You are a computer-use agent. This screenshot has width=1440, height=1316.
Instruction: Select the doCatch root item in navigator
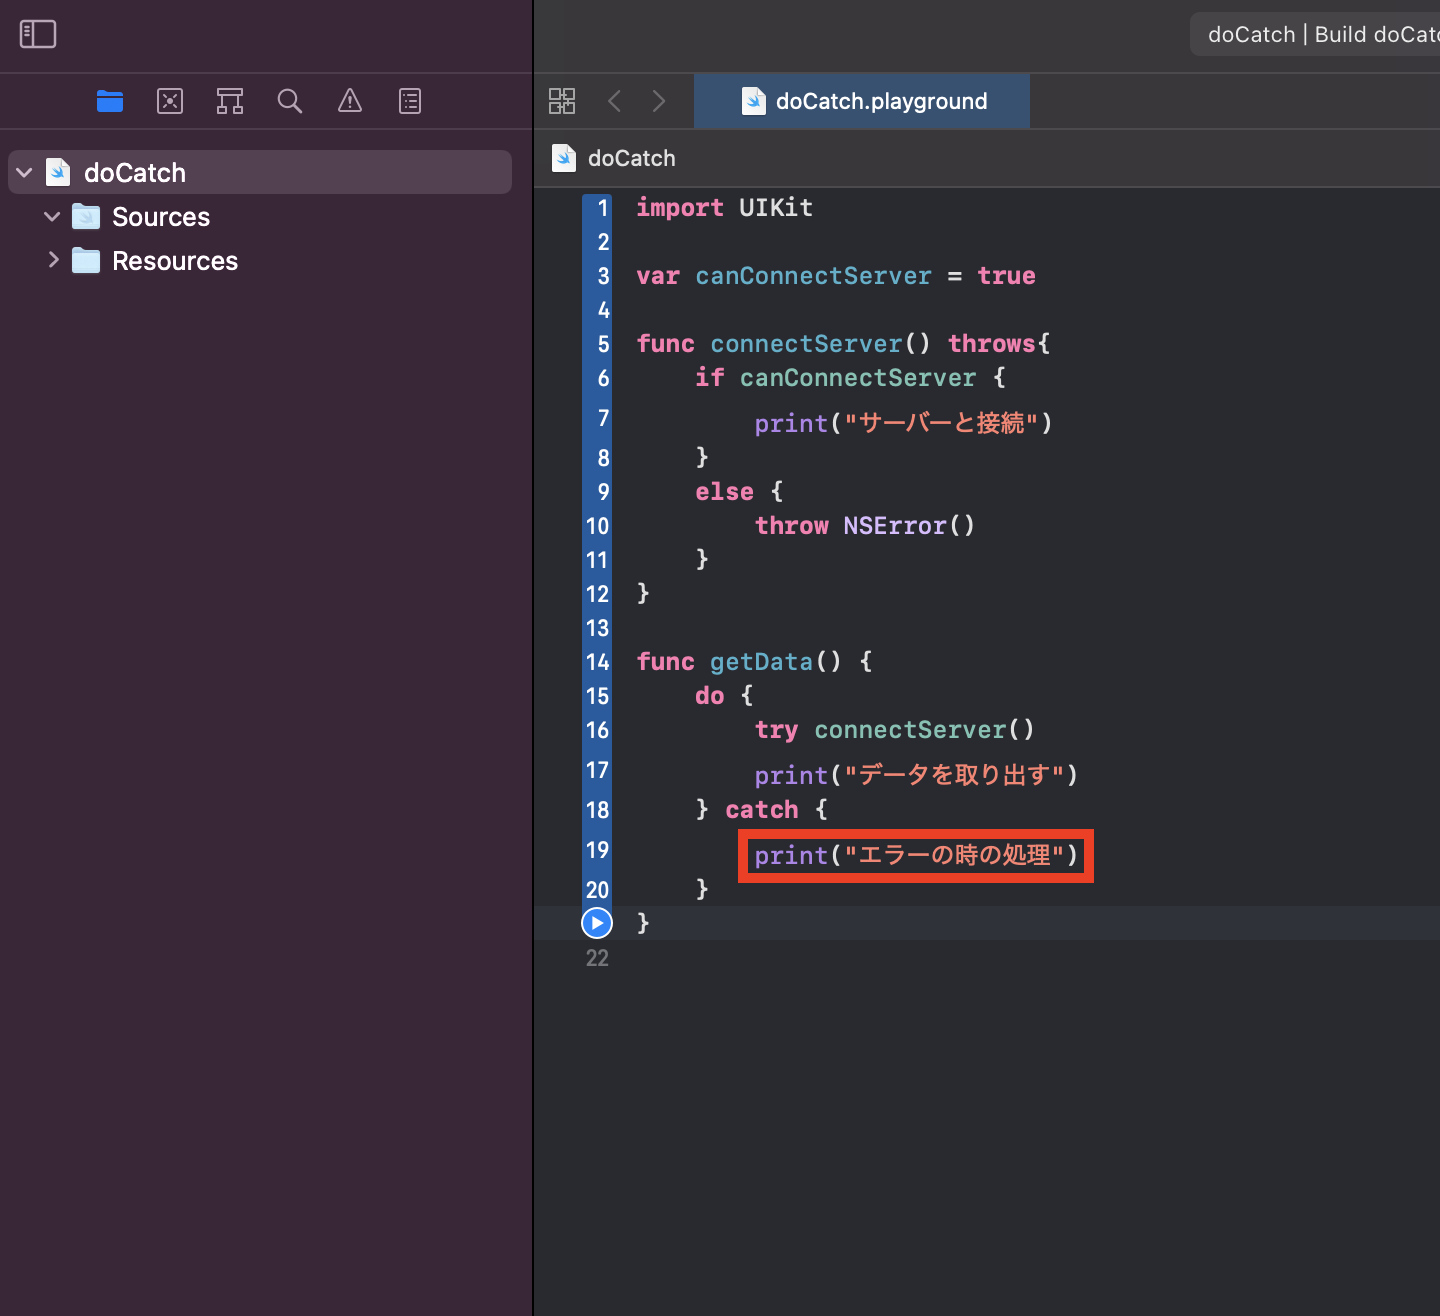260,172
